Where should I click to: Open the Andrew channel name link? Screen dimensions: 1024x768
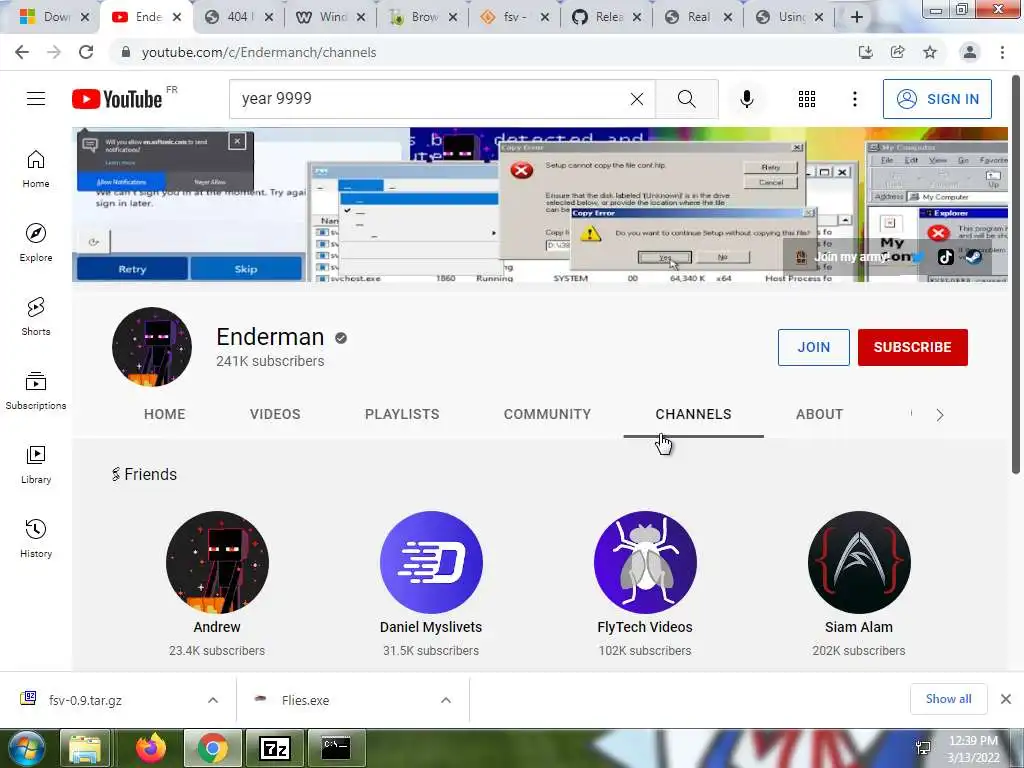point(217,627)
